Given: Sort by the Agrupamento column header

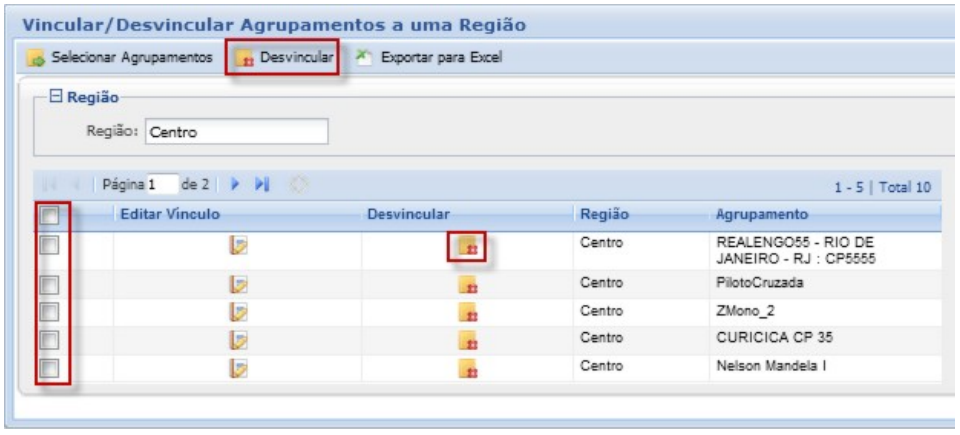Looking at the screenshot, I should 761,214.
